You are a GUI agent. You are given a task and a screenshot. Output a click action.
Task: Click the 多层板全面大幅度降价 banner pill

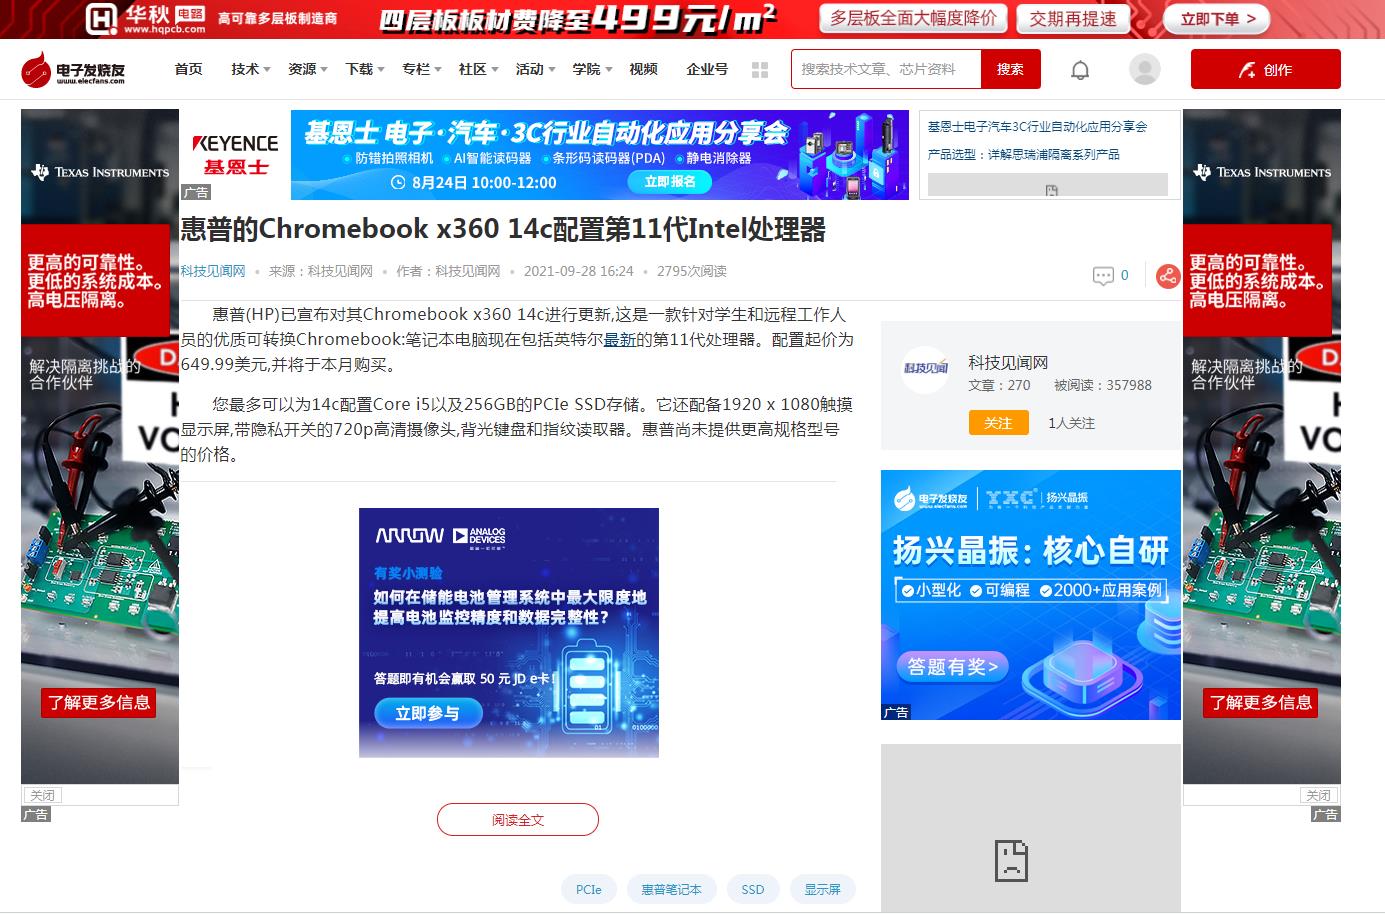(913, 18)
